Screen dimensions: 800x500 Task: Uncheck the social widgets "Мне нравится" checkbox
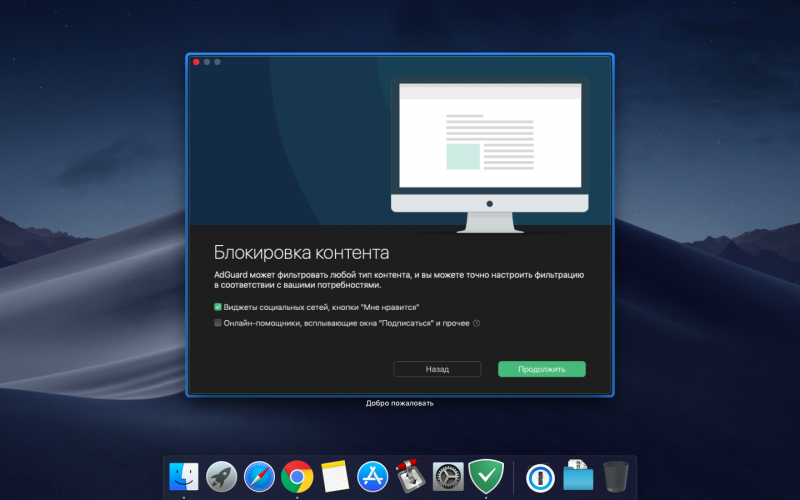[x=218, y=307]
